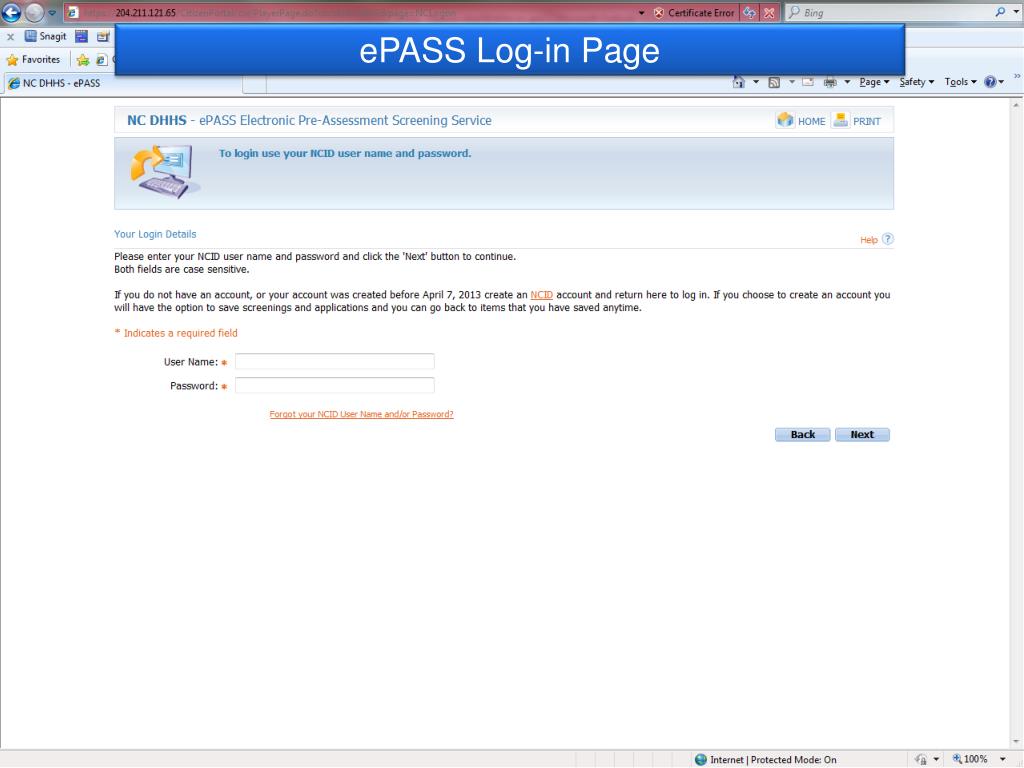Viewport: 1024px width, 768px height.
Task: Click the Password input field
Action: [x=334, y=386]
